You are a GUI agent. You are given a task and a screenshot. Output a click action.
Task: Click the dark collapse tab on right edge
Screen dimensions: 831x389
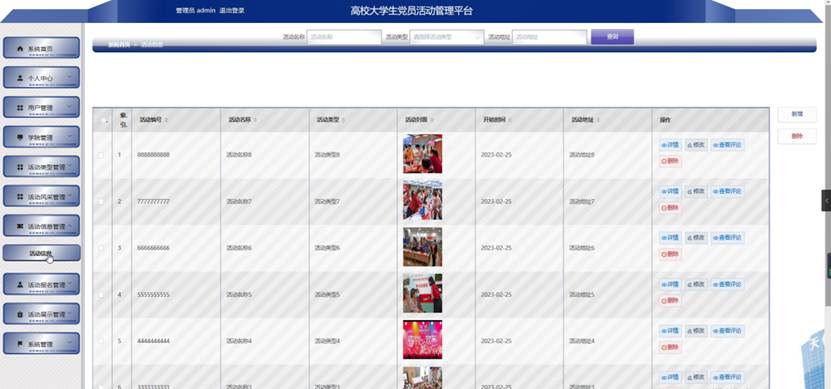[x=826, y=200]
